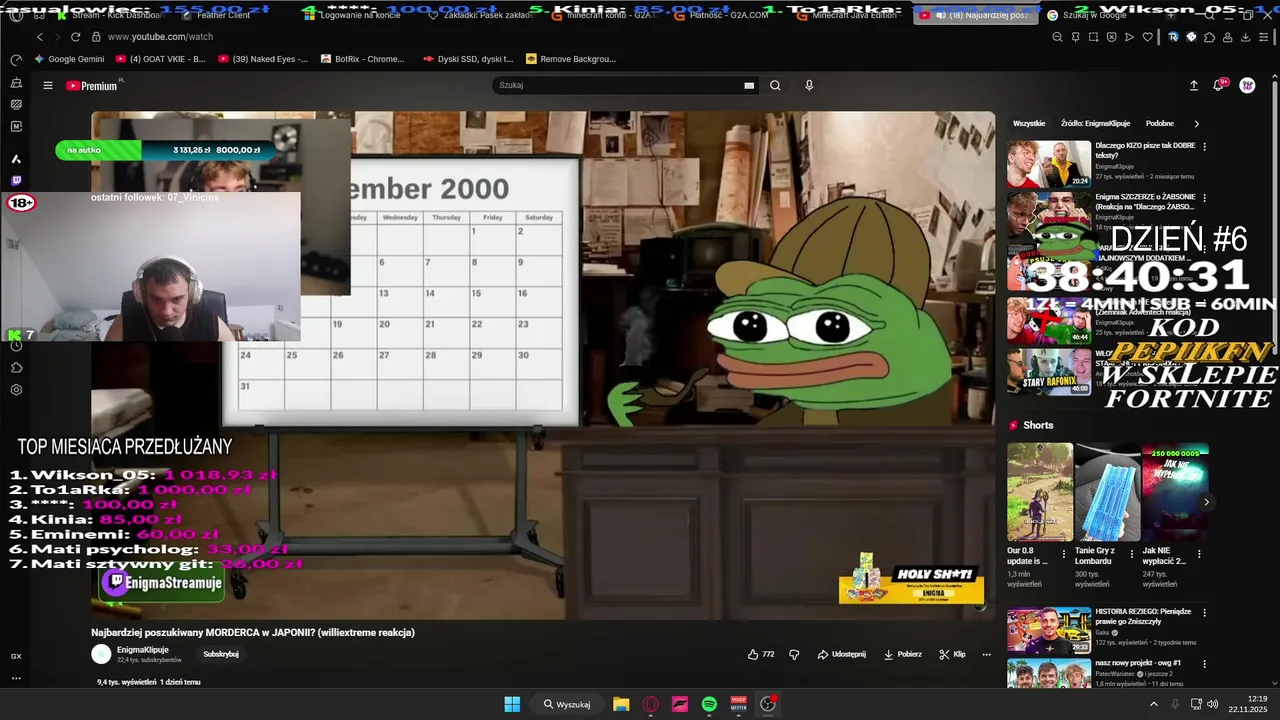
Task: Go to YouTube Premium home logo
Action: (93, 86)
